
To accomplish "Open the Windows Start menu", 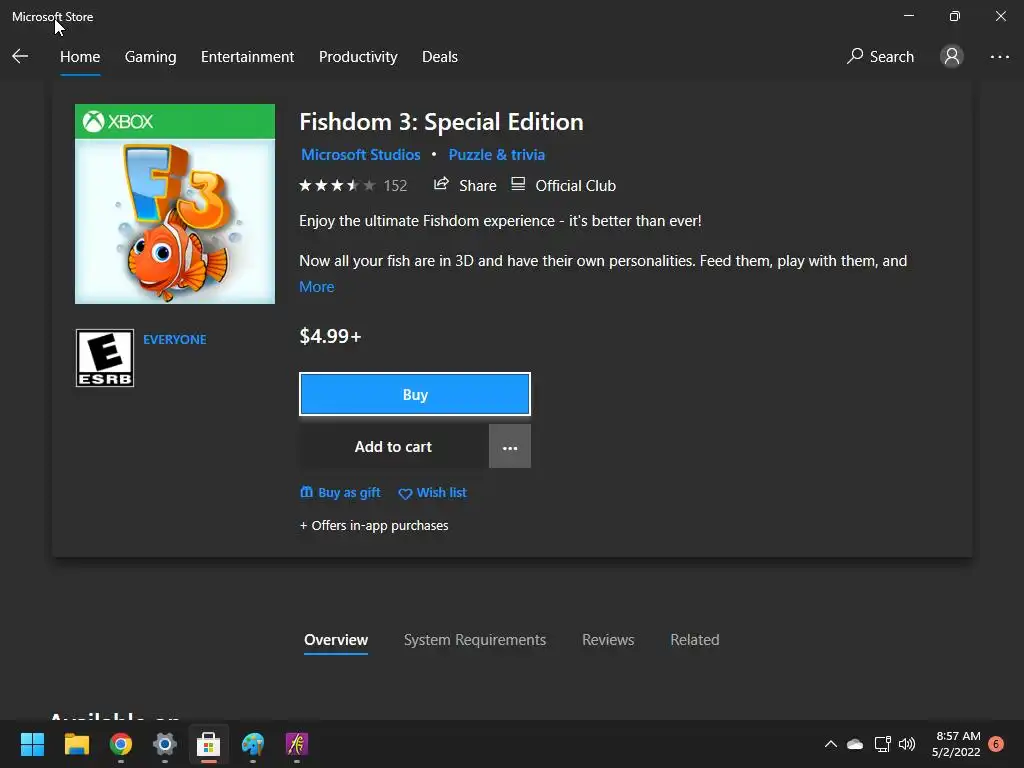I will tap(32, 744).
